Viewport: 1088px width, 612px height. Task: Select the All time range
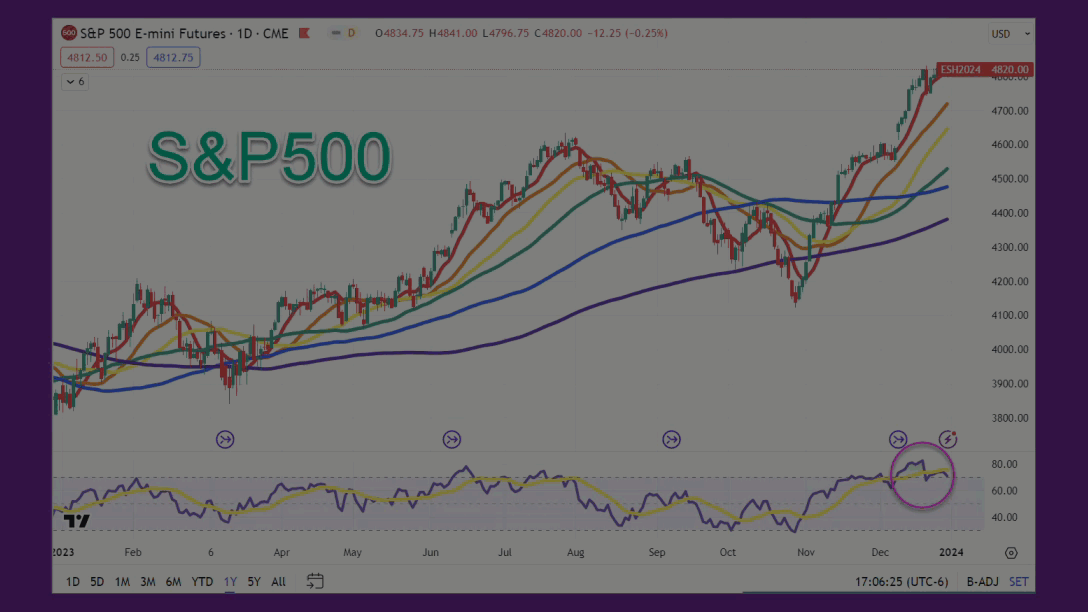278,581
